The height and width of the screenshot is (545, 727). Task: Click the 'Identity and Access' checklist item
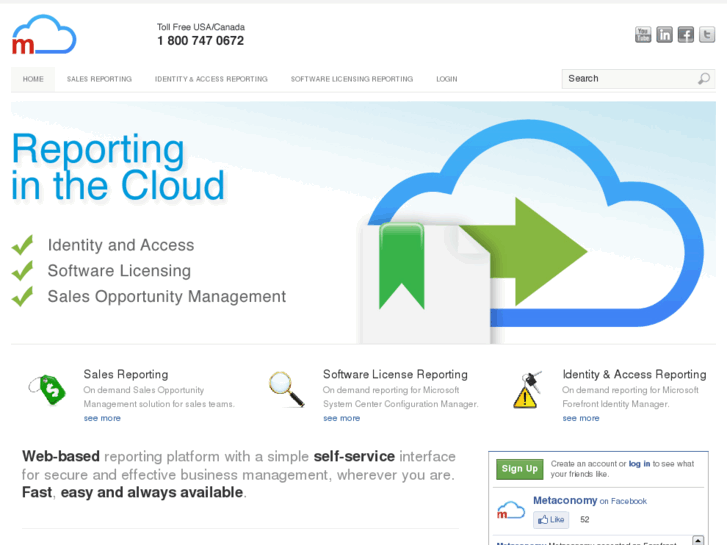tap(121, 245)
